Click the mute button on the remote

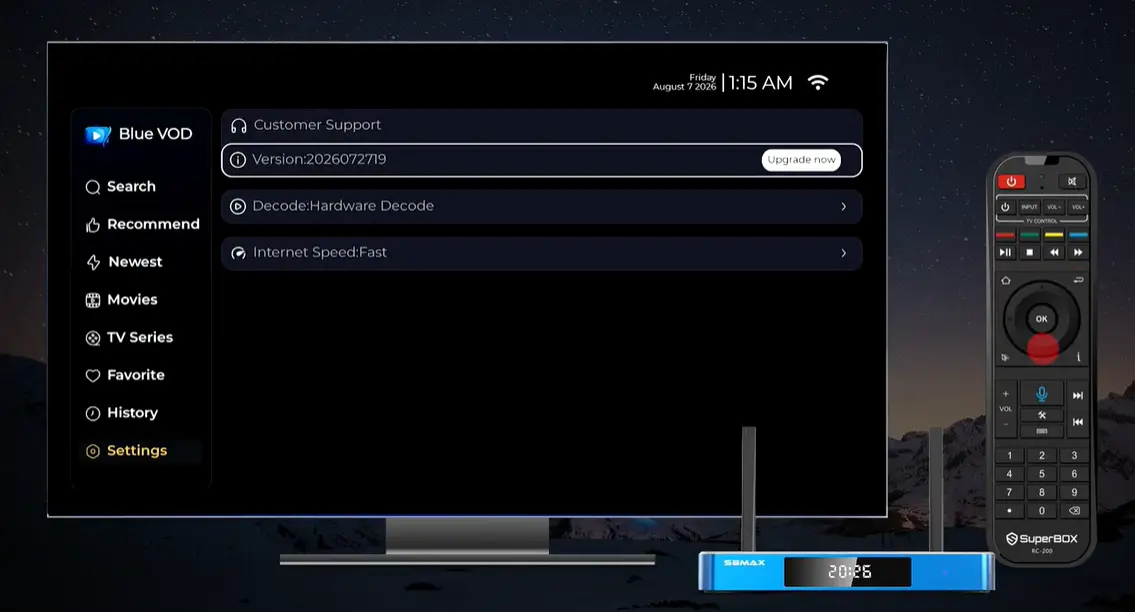click(1072, 182)
